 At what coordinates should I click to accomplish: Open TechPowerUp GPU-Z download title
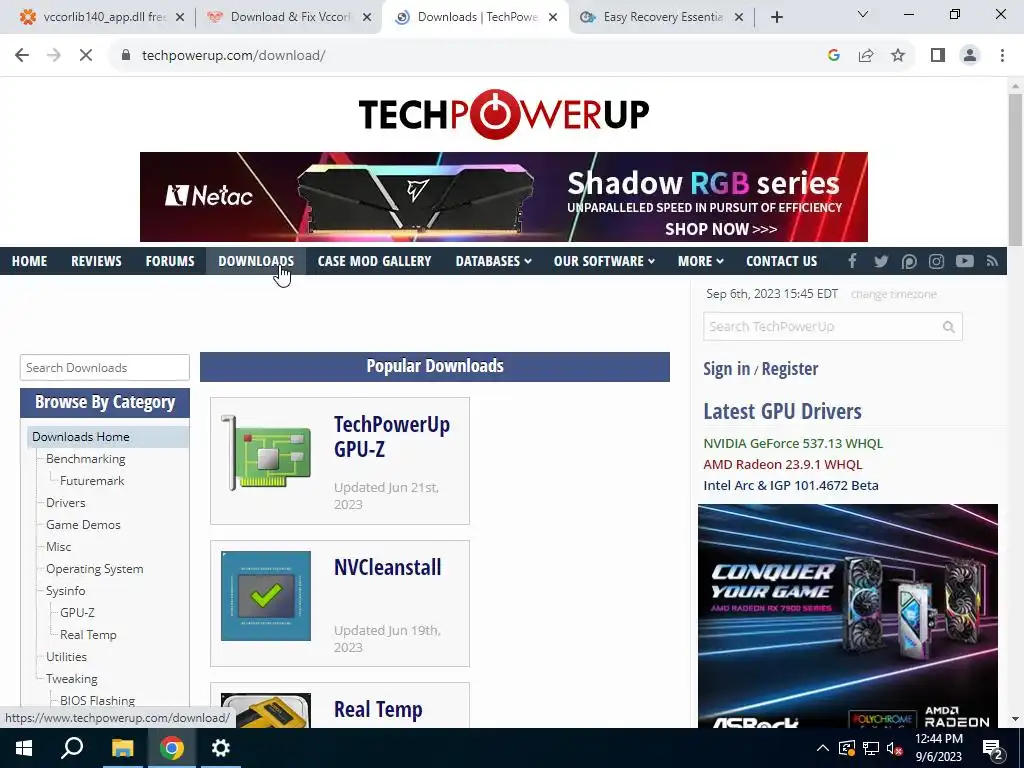[x=392, y=436]
